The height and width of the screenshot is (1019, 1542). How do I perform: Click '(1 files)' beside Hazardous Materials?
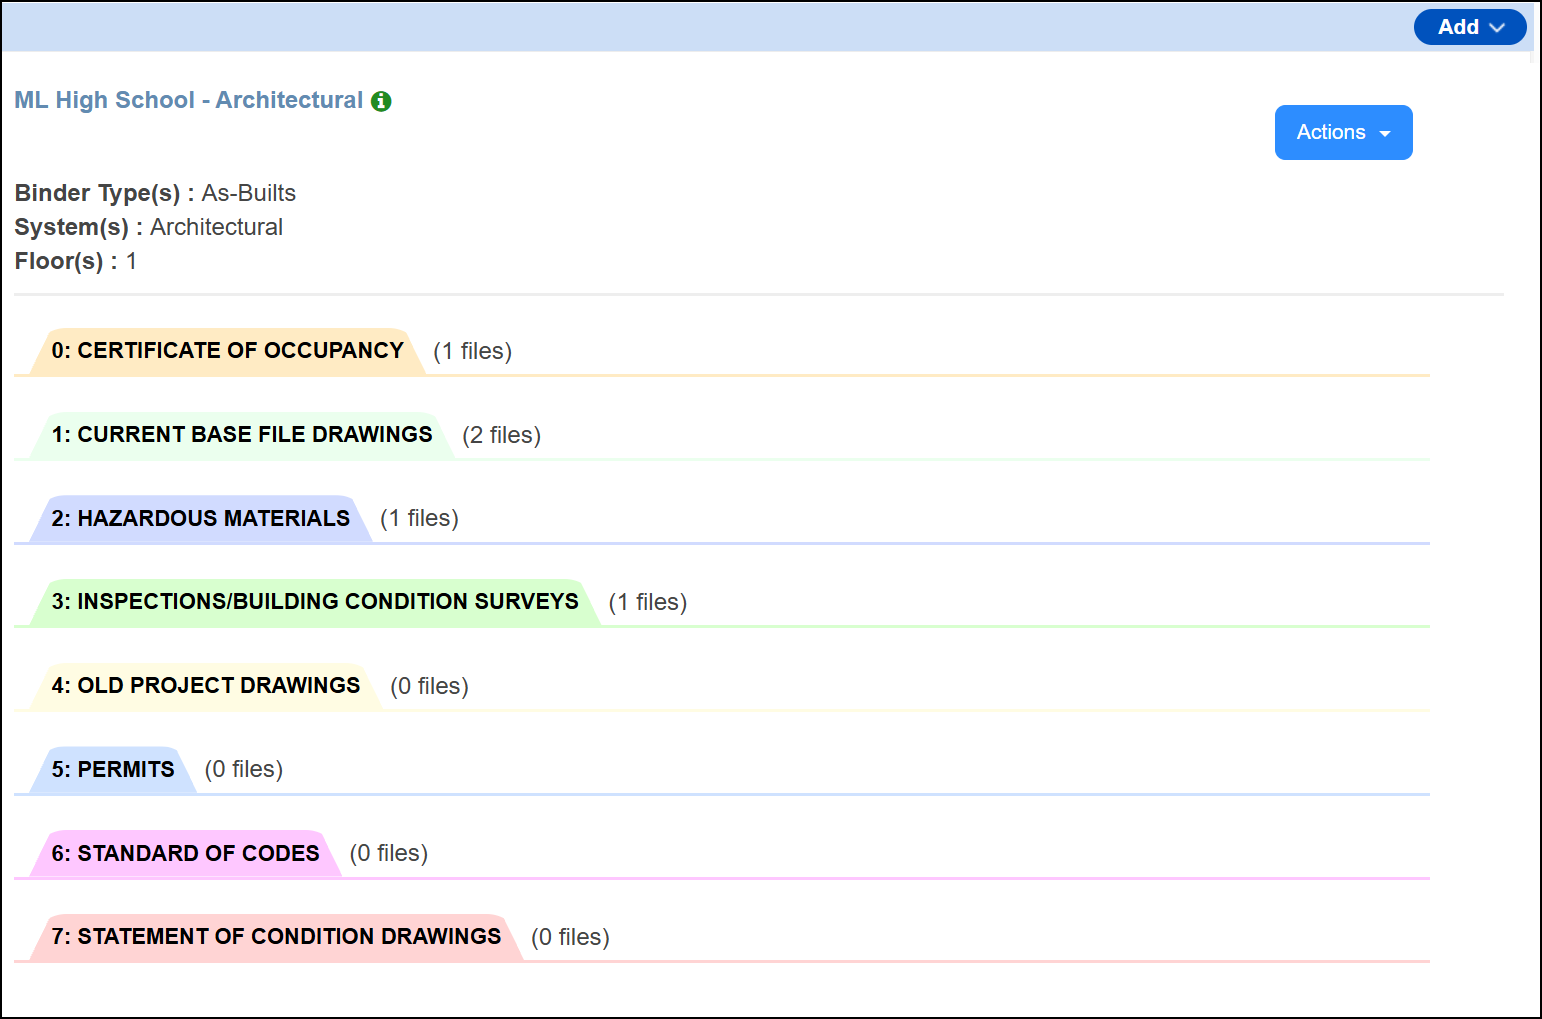(420, 518)
